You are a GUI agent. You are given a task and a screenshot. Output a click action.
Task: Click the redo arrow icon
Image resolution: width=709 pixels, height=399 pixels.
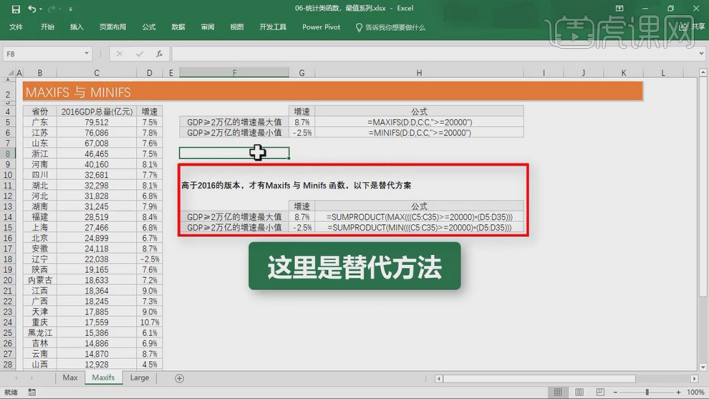coord(51,9)
